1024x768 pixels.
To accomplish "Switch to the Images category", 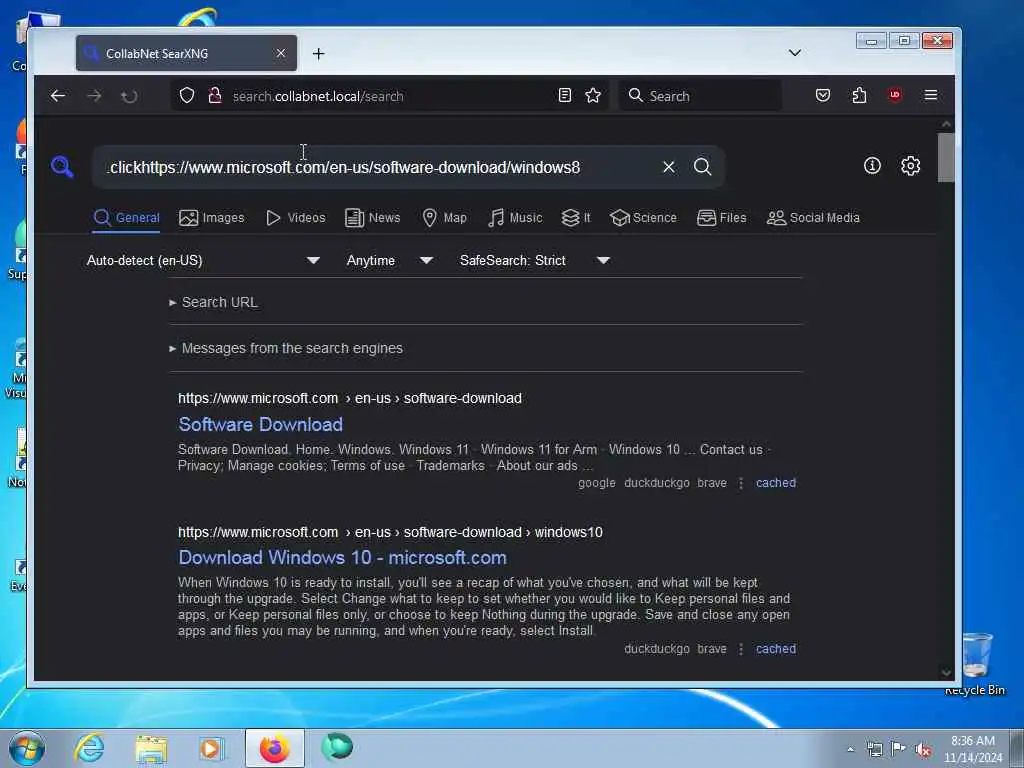I will click(212, 218).
